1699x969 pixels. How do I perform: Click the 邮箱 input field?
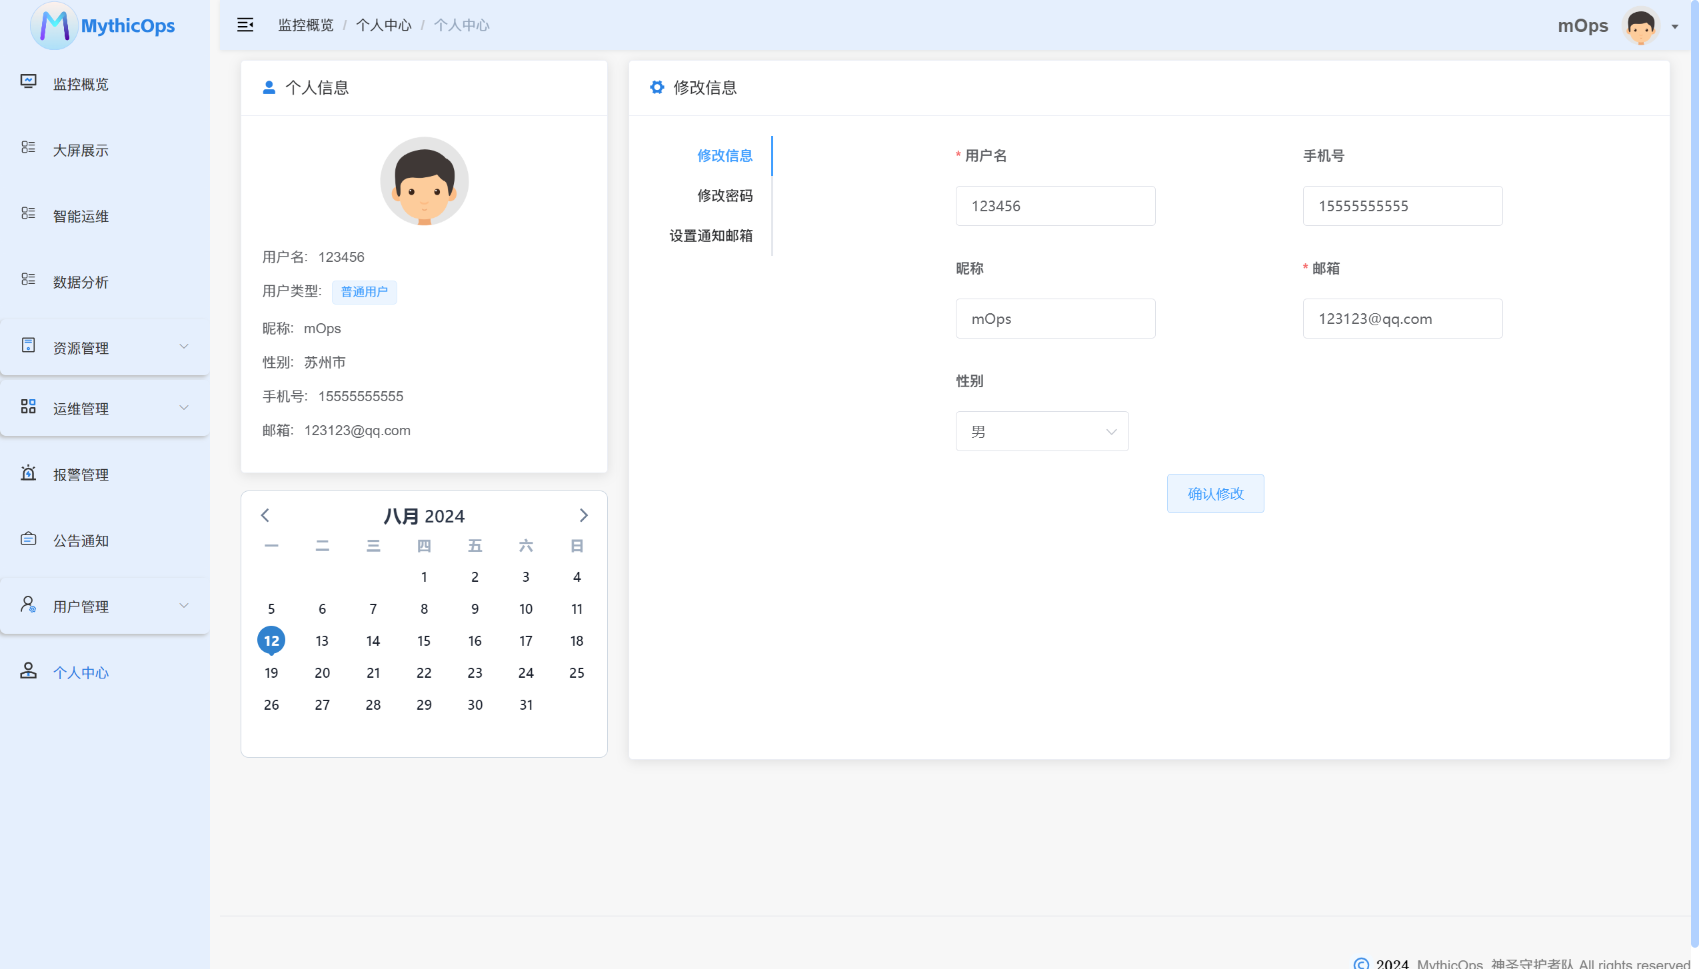pos(1402,318)
